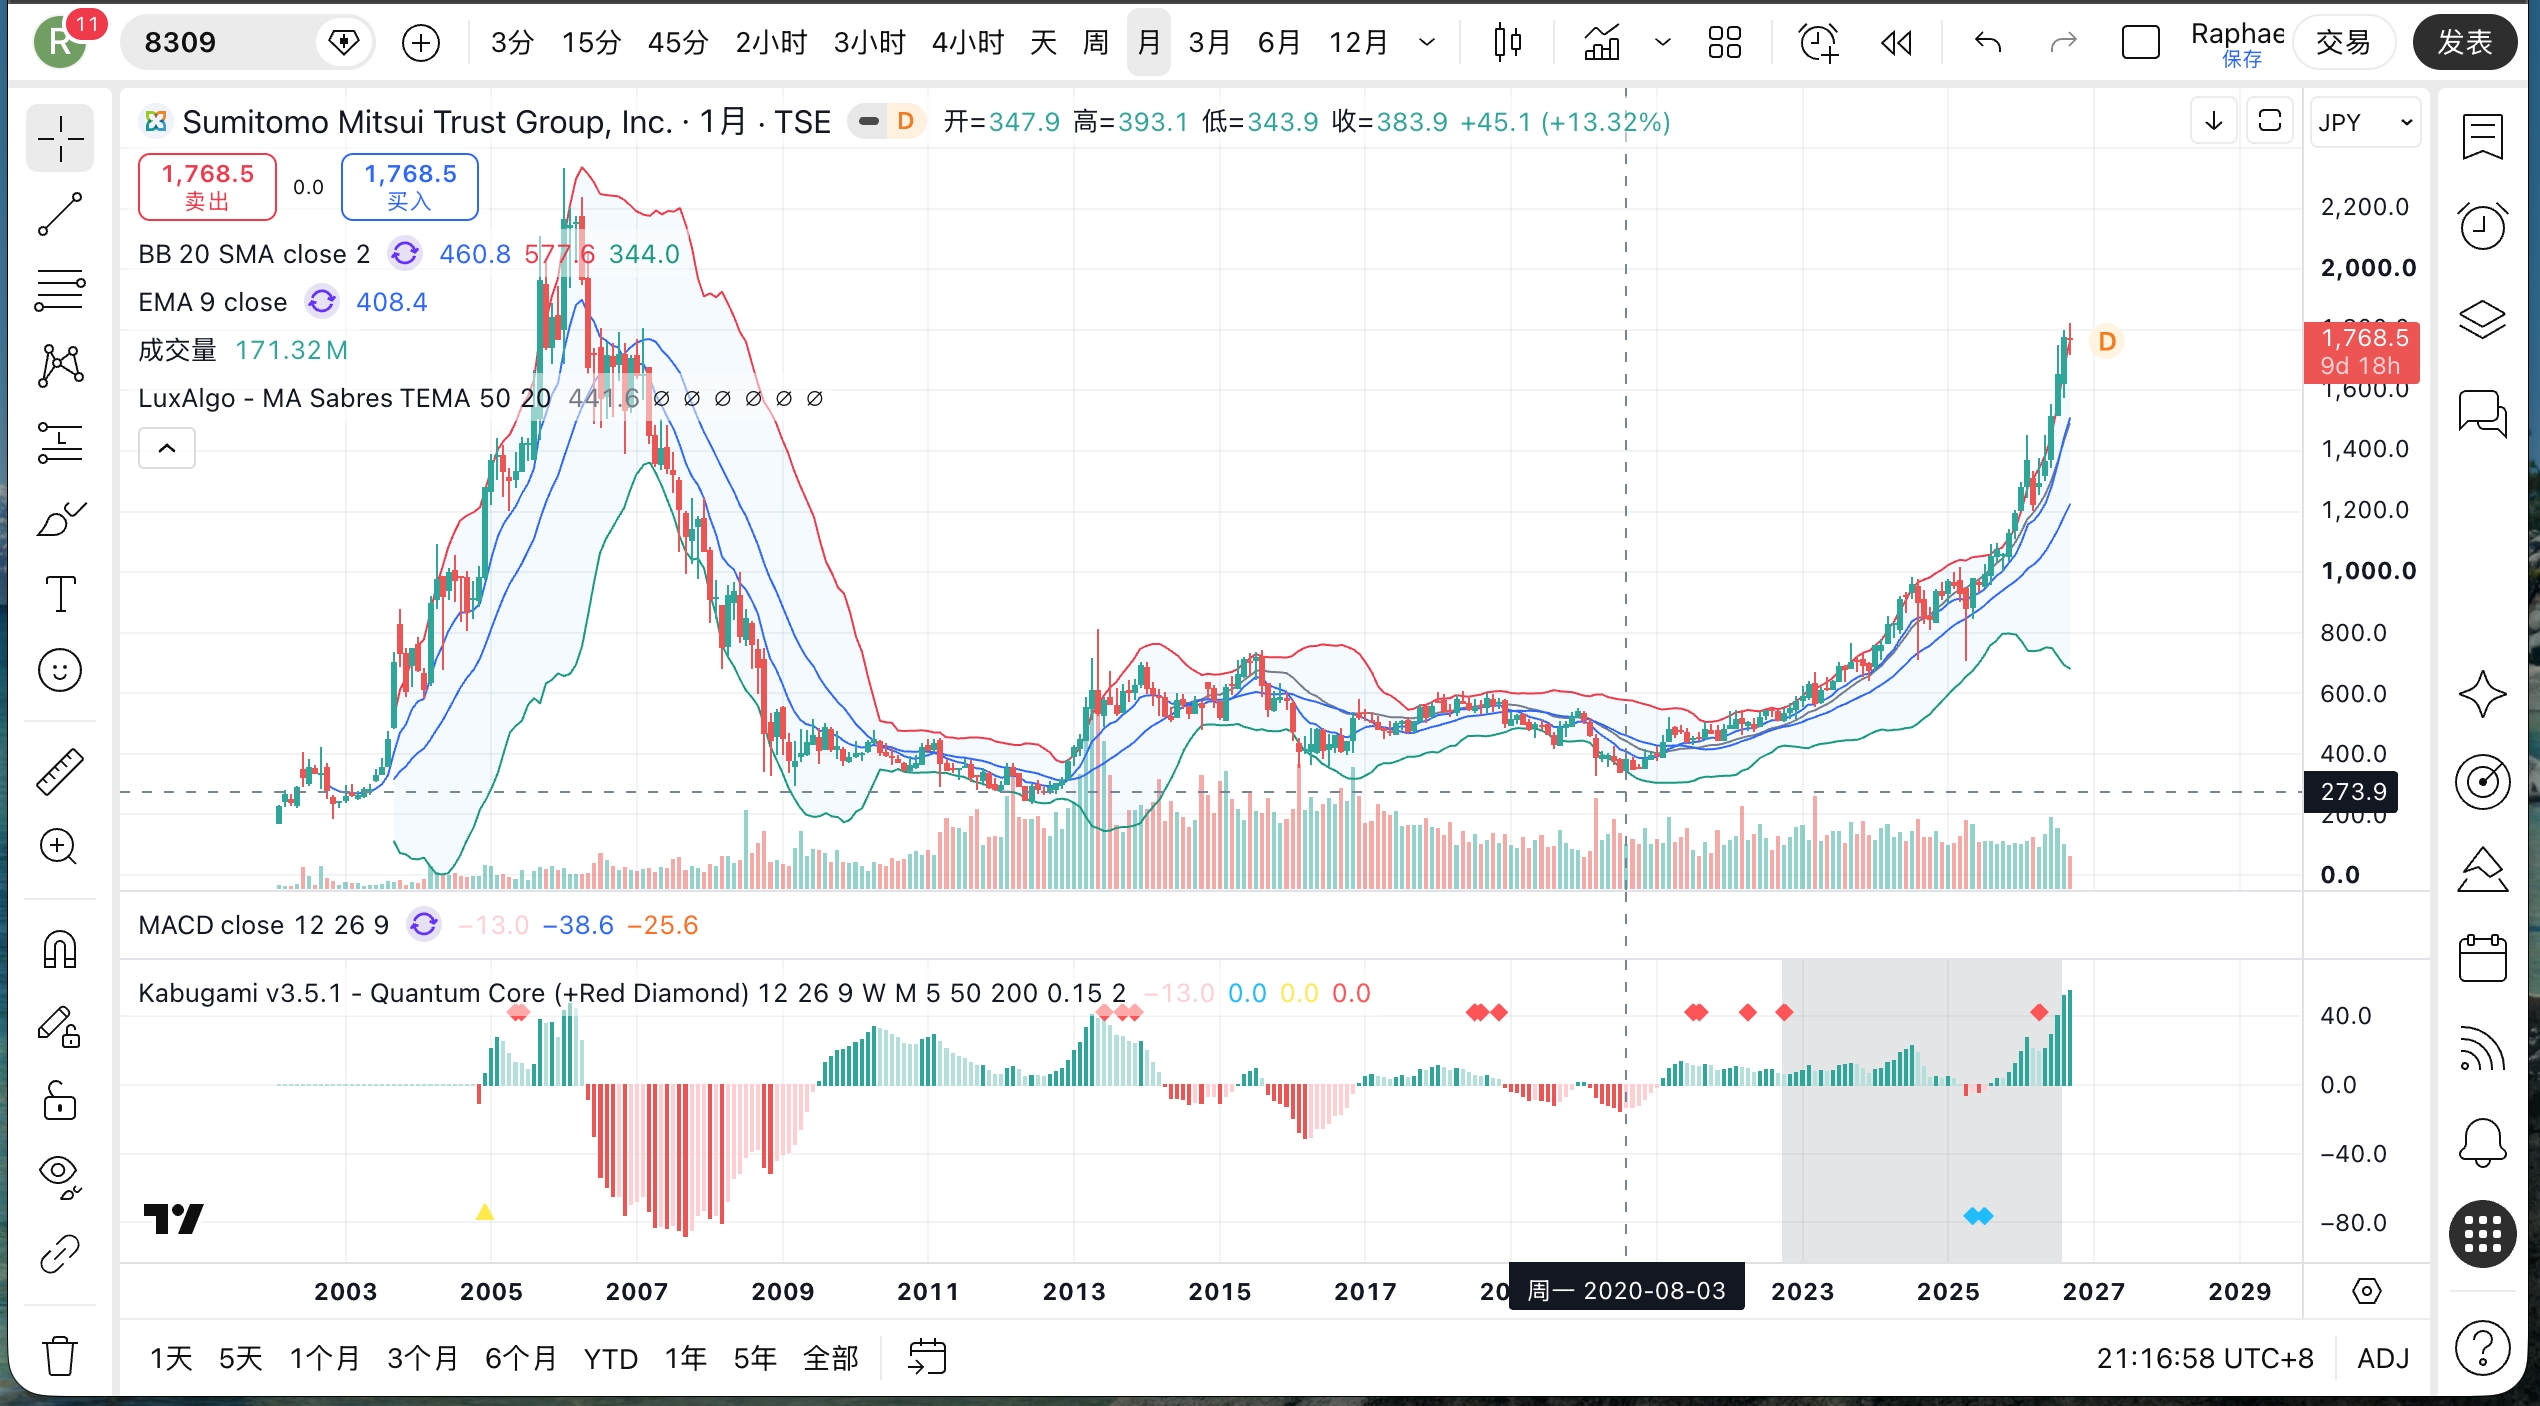Choose the brush drawing tool

60,518
